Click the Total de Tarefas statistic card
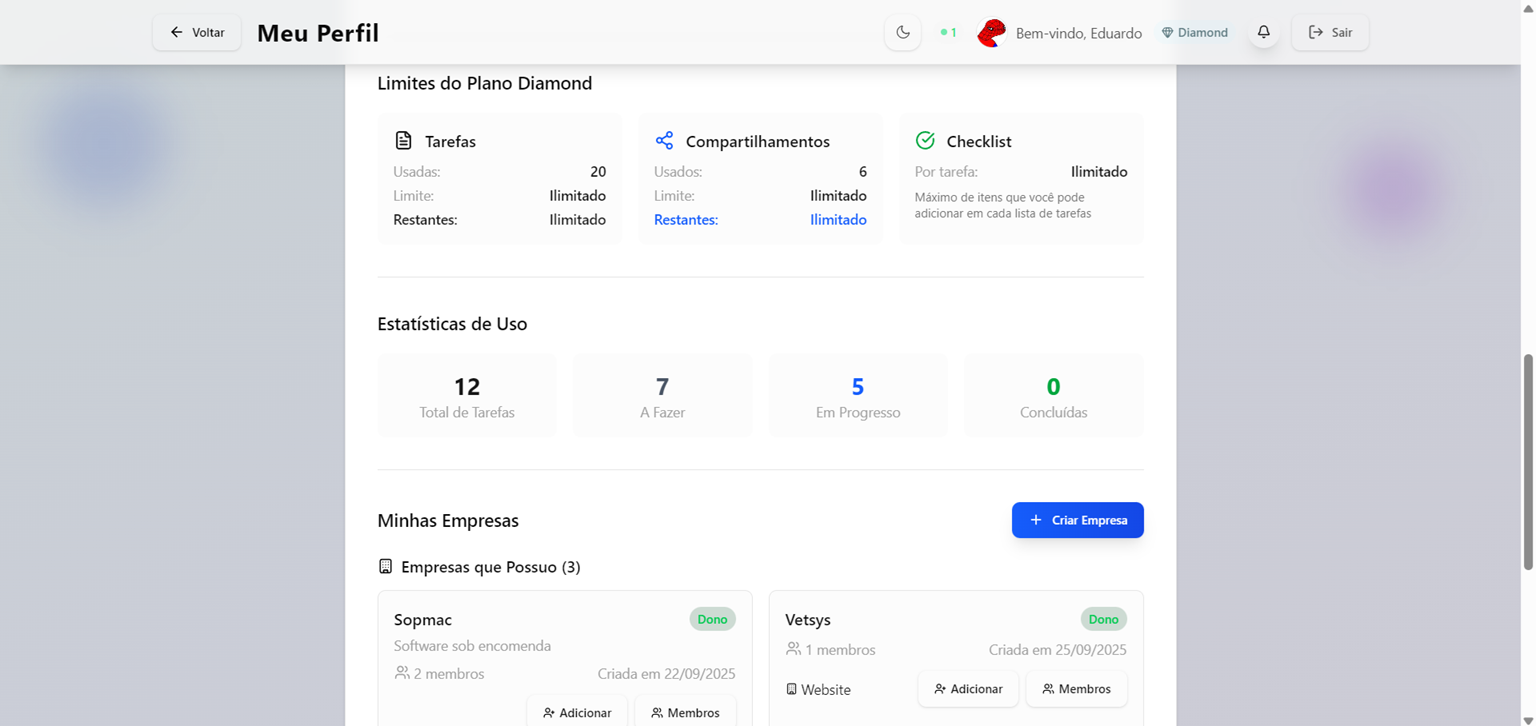Screen dimensions: 1536x726 467,396
